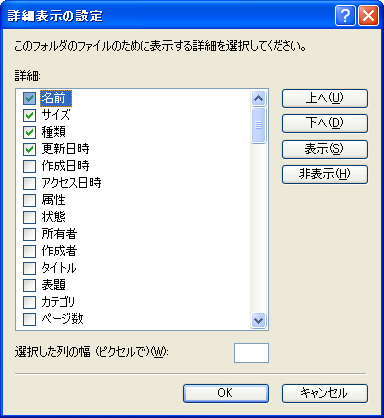Click the 表示(S) button
Image resolution: width=384 pixels, height=418 pixels.
(x=325, y=149)
